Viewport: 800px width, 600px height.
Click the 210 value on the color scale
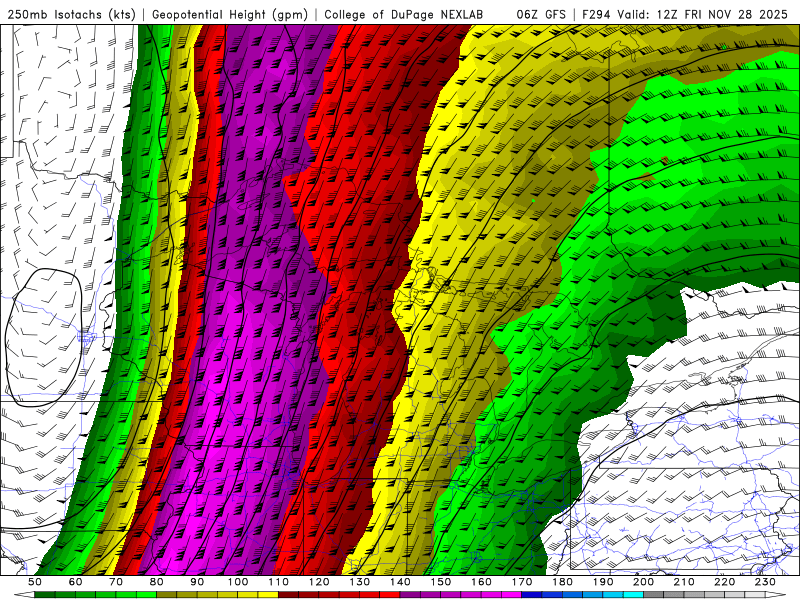pos(684,582)
